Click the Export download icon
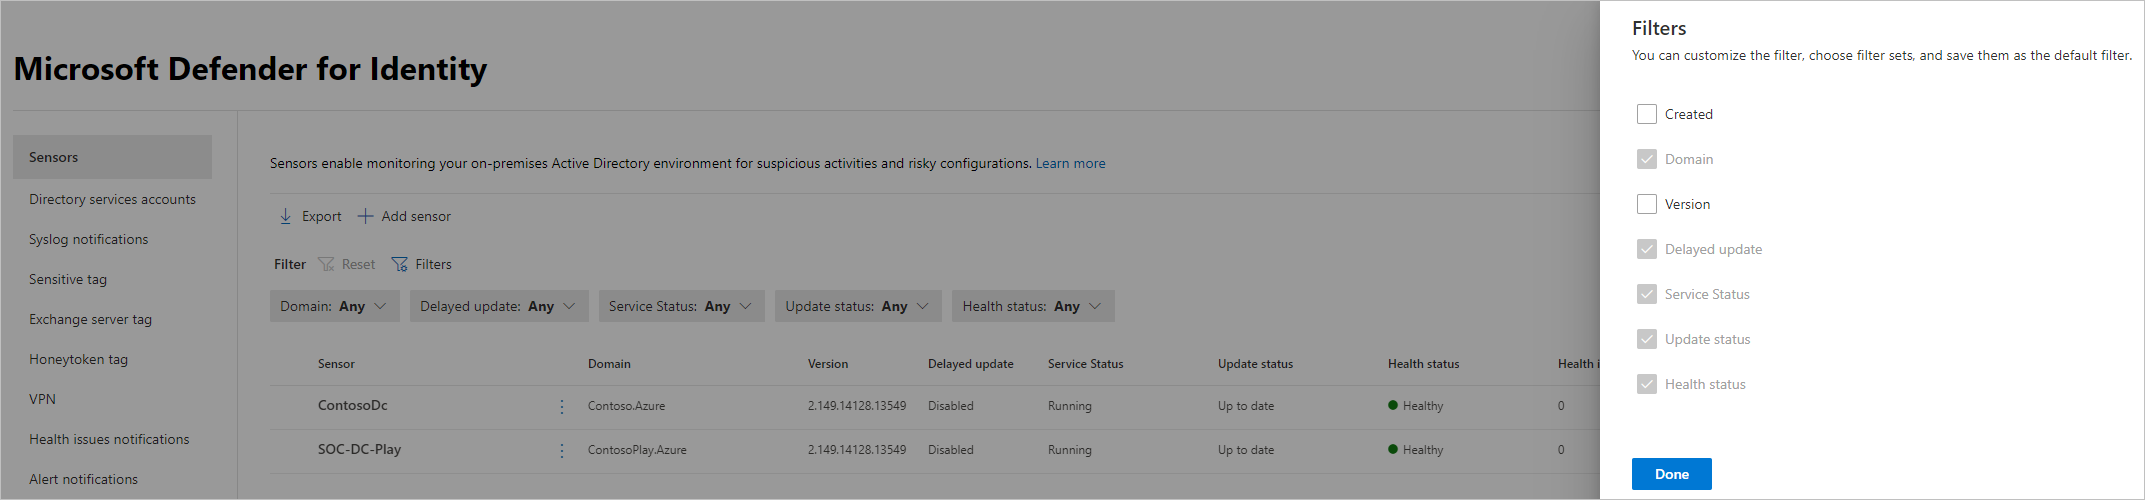 point(286,216)
